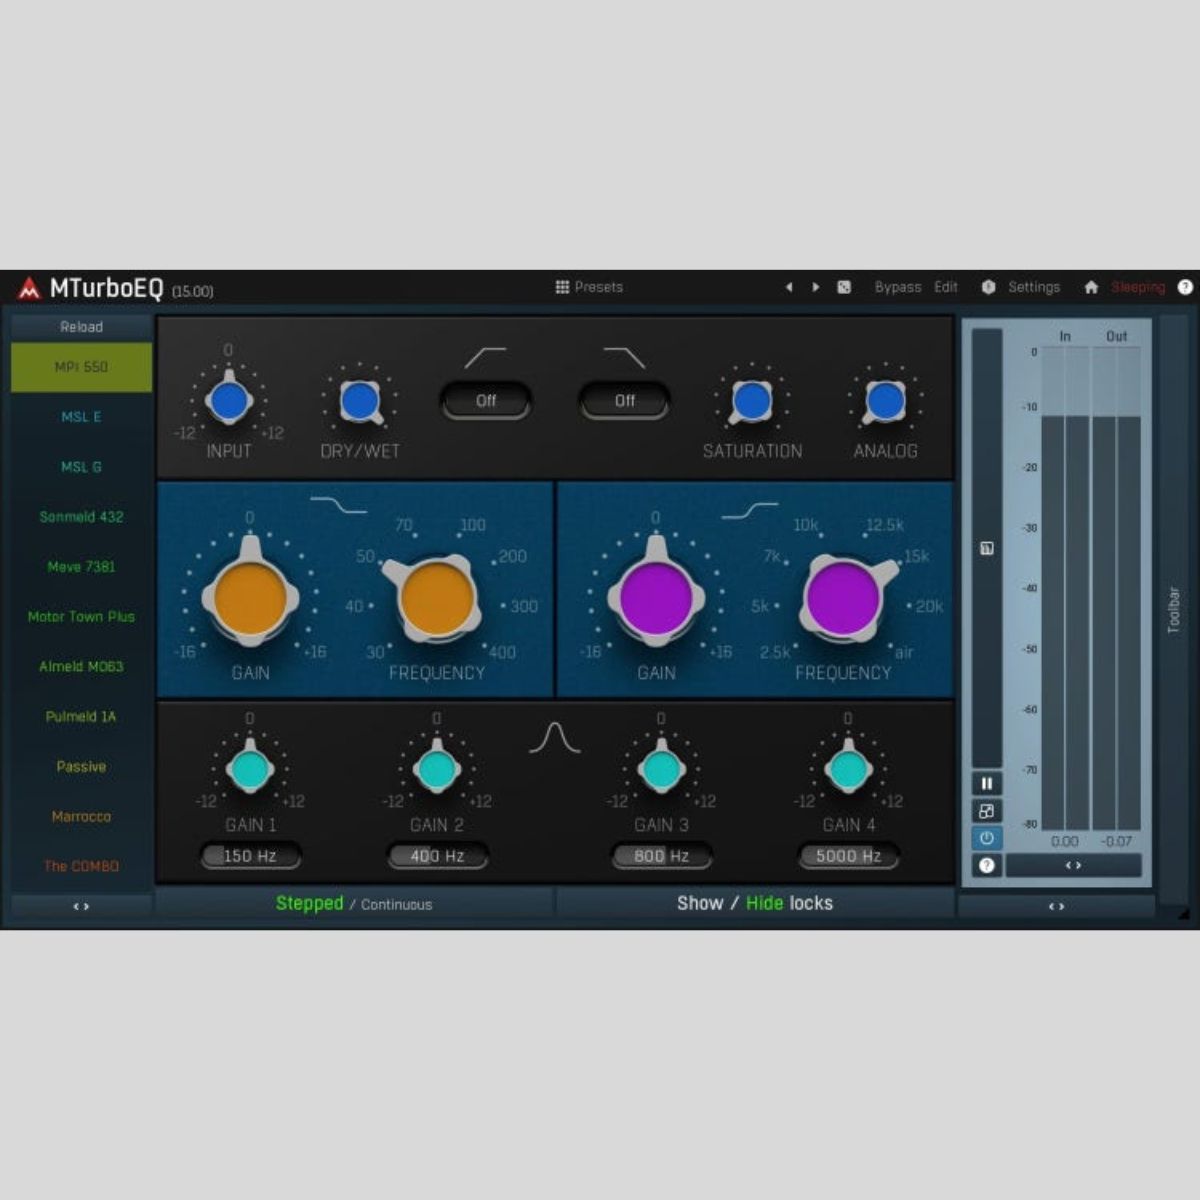Select The COMBO device

tap(81, 867)
